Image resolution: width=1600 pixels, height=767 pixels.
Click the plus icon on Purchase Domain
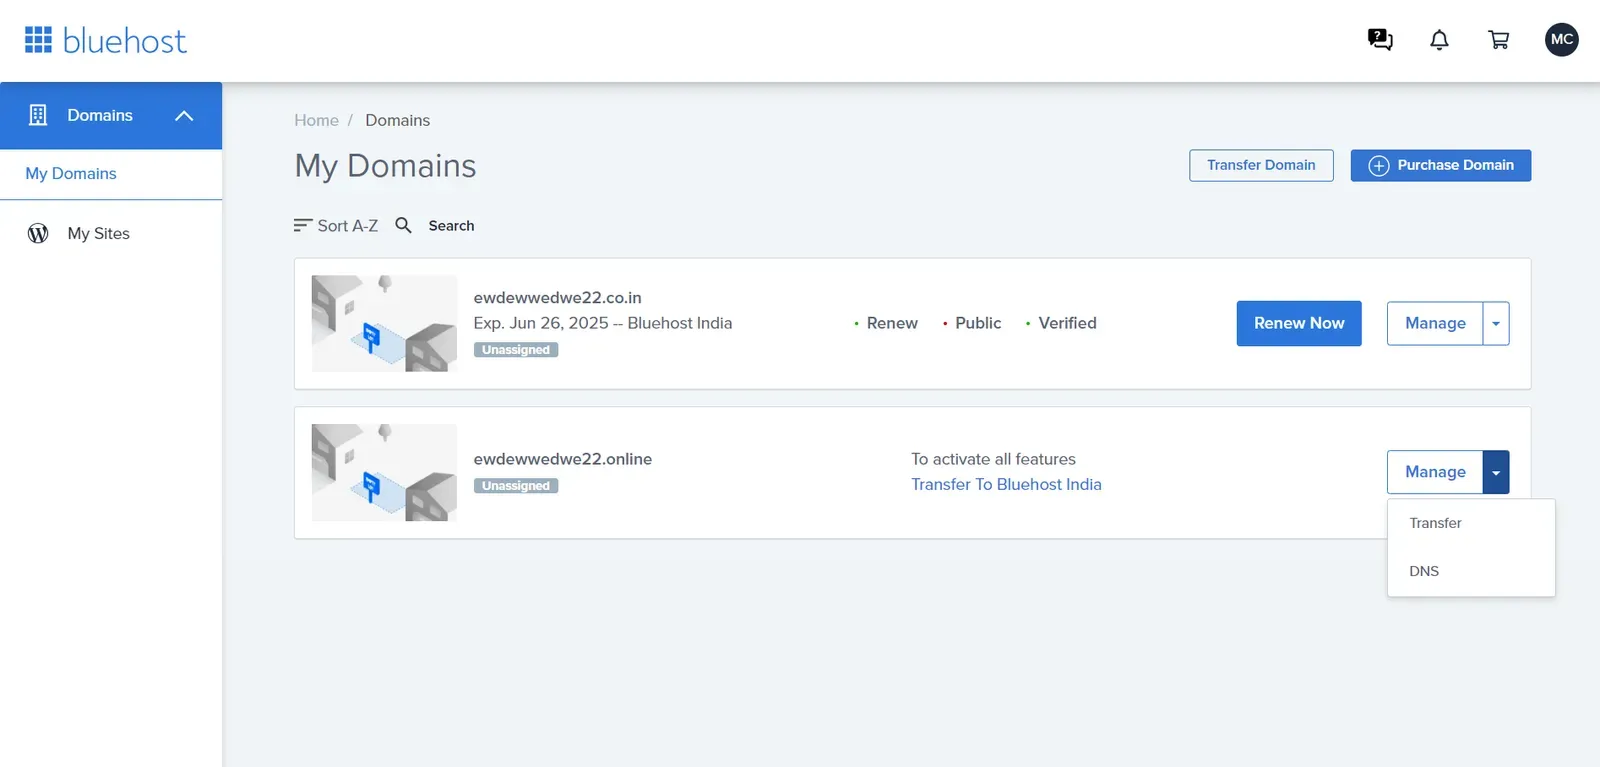[1379, 166]
